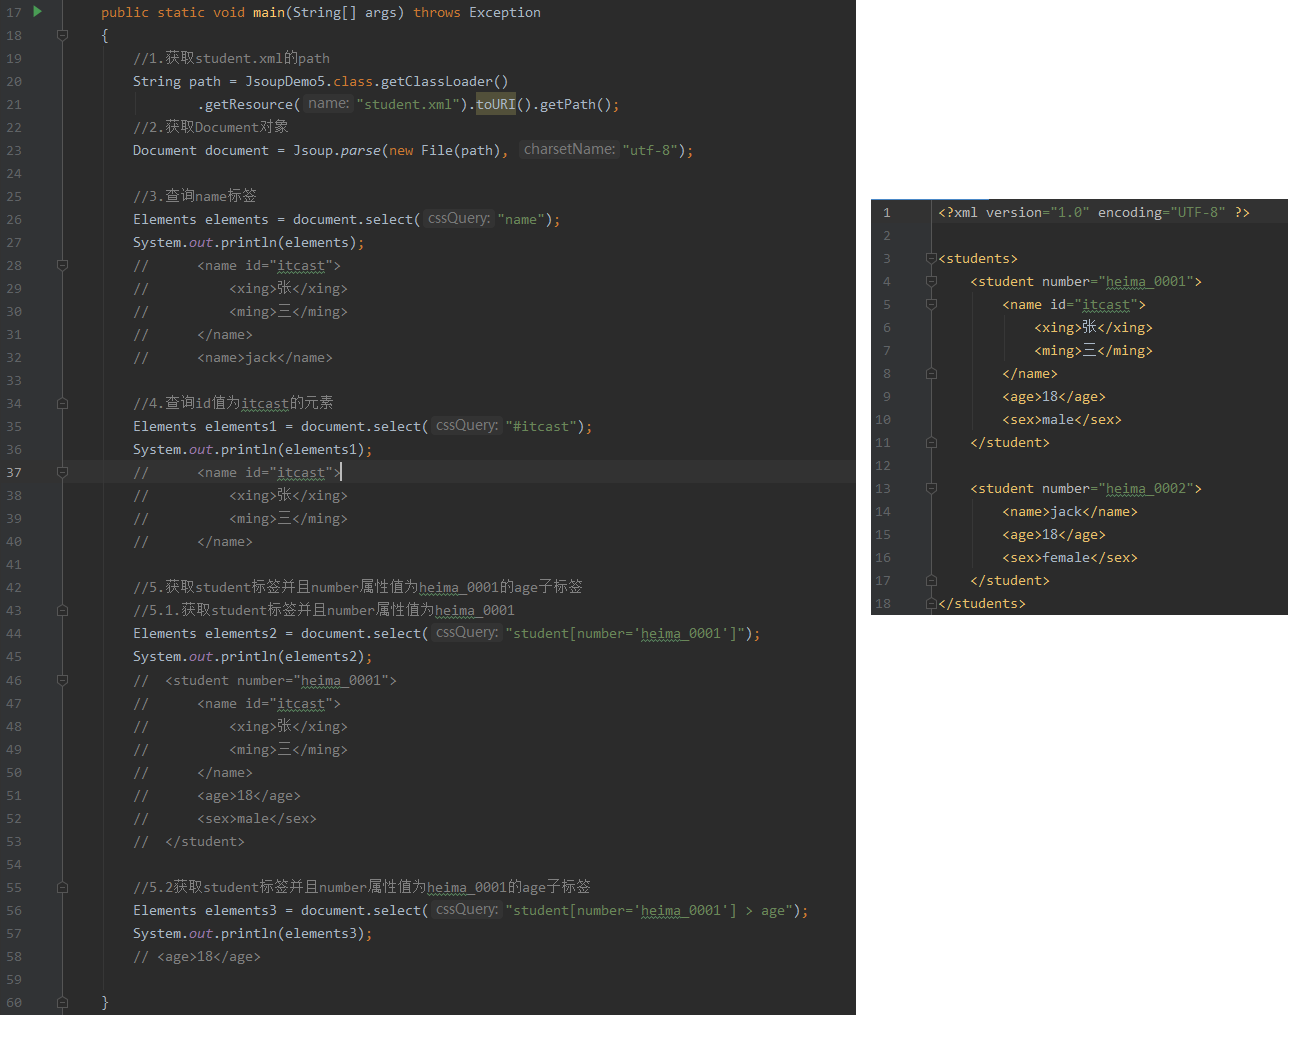Image resolution: width=1304 pixels, height=1038 pixels.
Task: Click the selector string ending with "> age"
Action: [649, 910]
